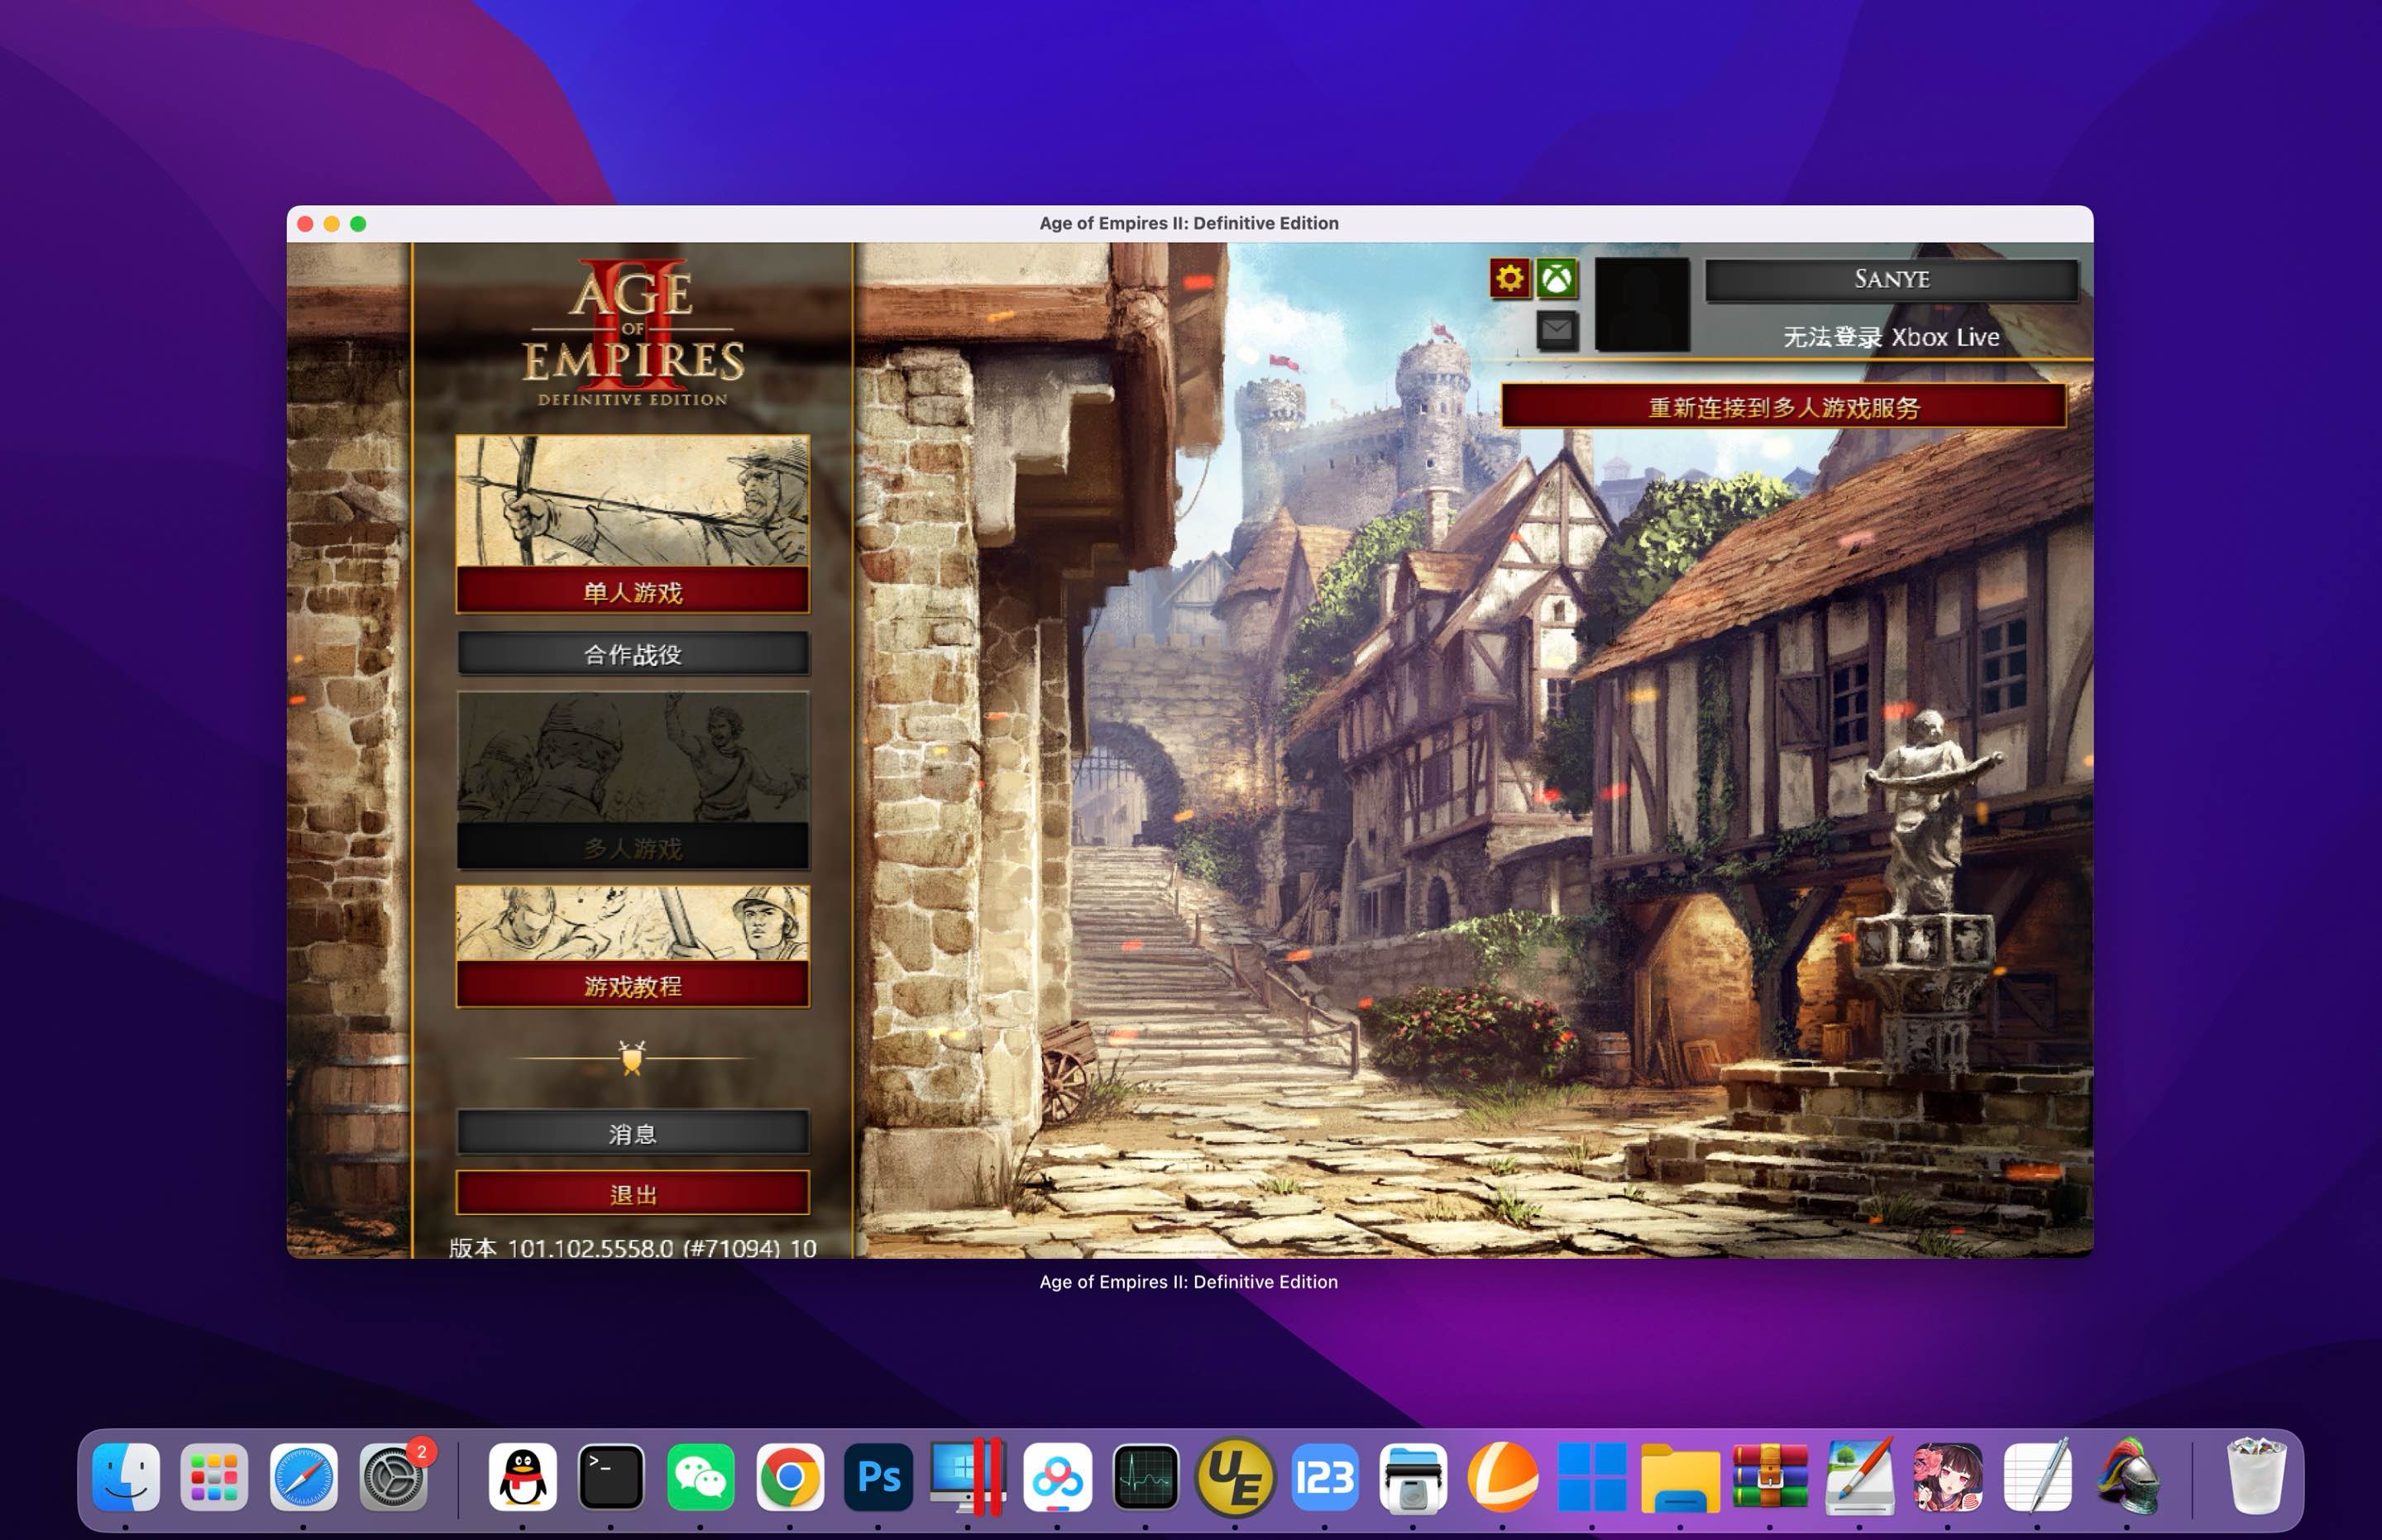
Task: Click the player profile avatar
Action: tap(1642, 304)
